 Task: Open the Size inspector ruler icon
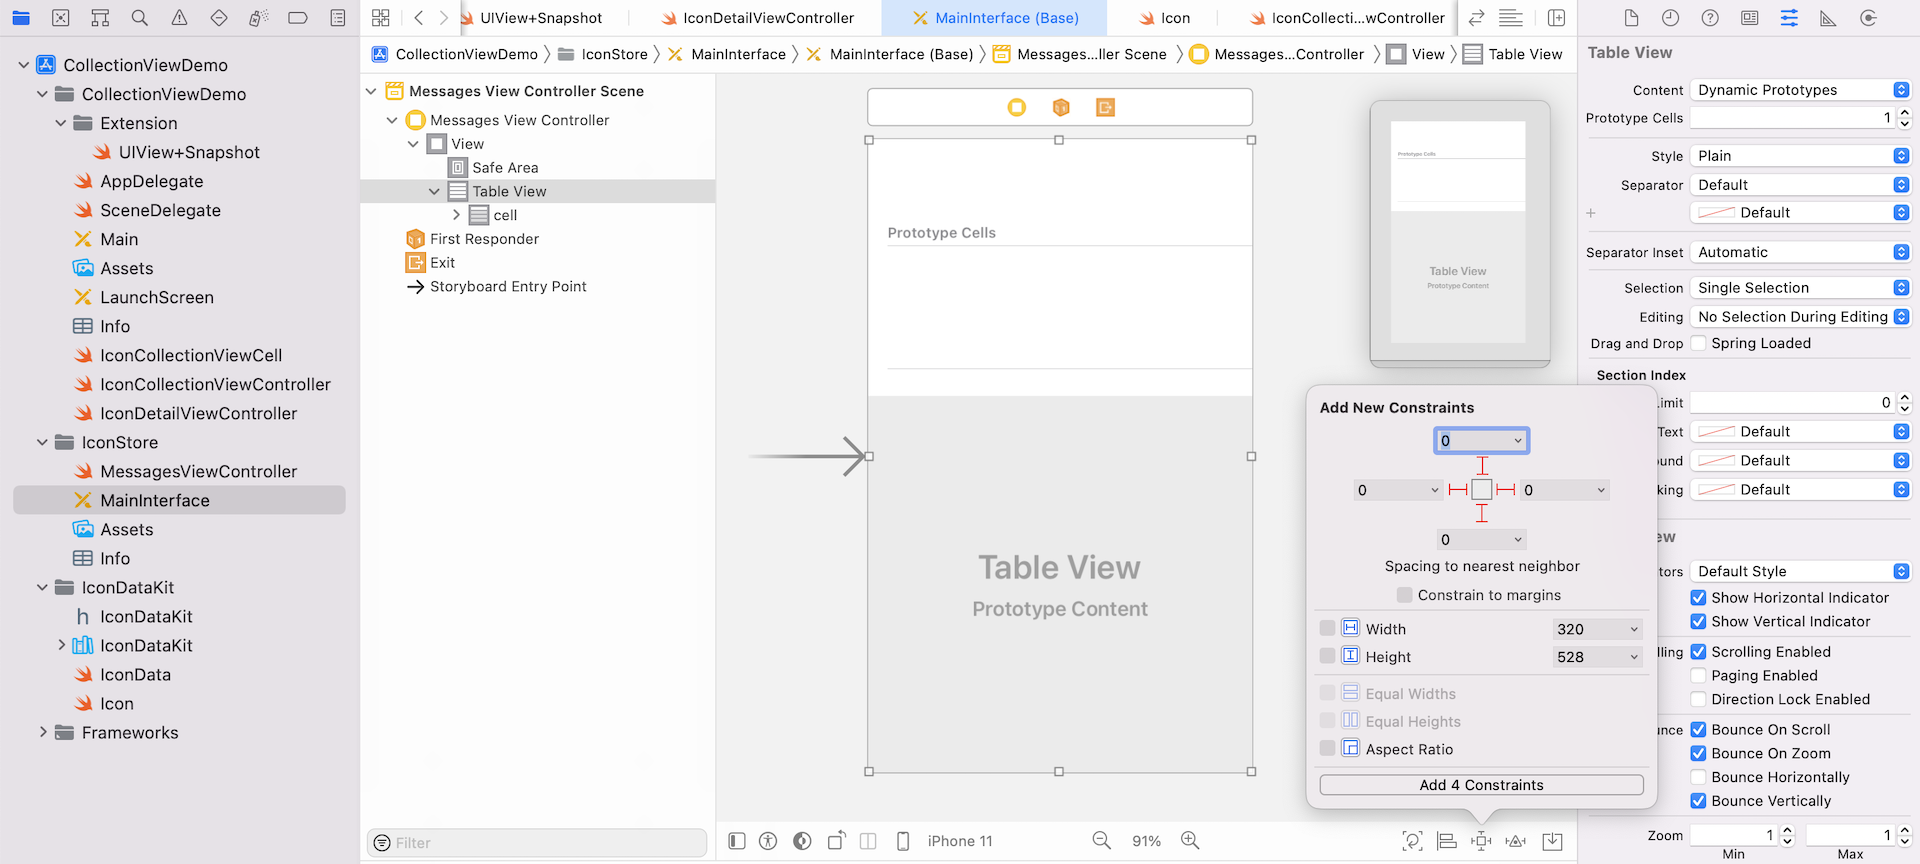pos(1828,18)
